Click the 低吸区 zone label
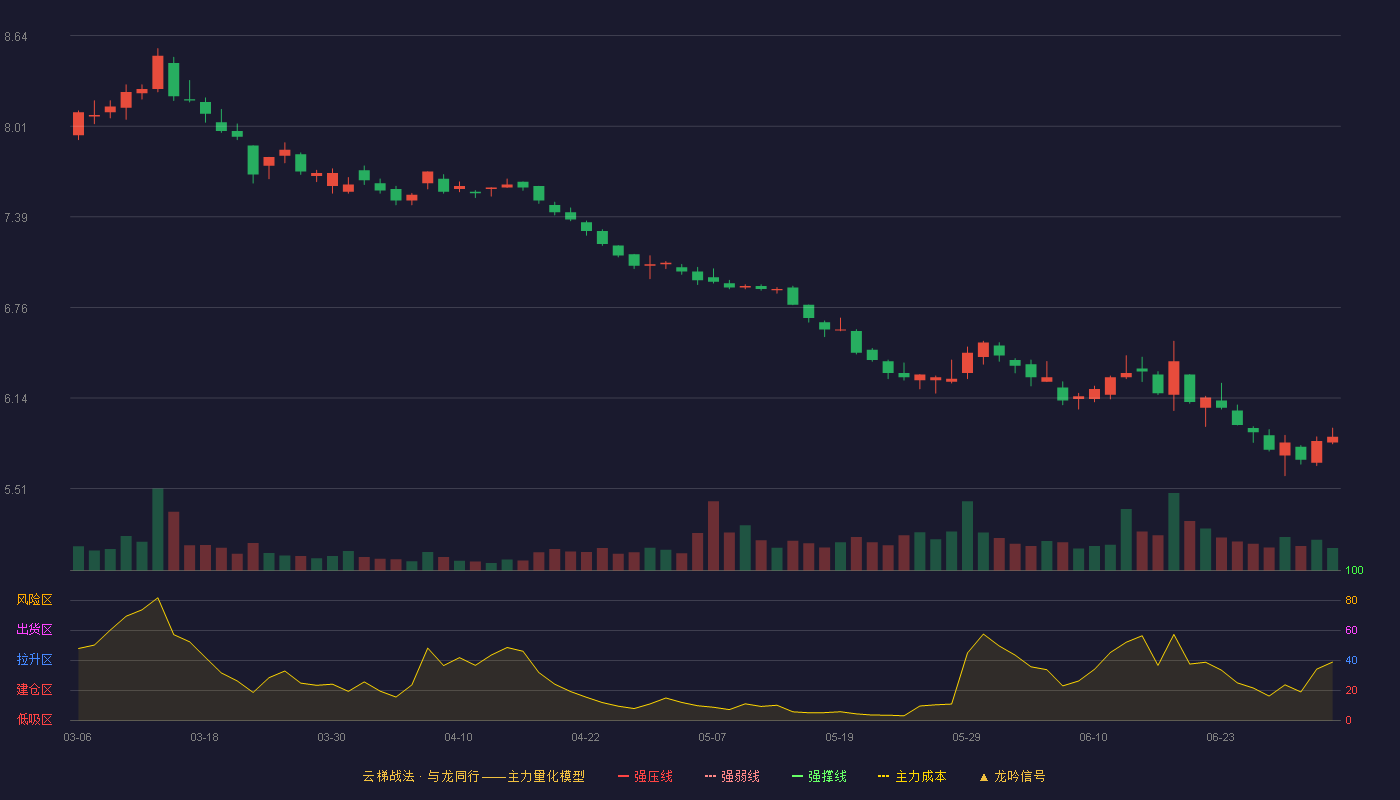The width and height of the screenshot is (1400, 800). (x=34, y=720)
